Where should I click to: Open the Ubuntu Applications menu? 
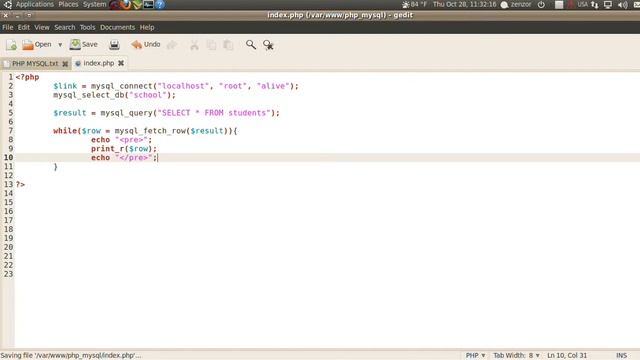[x=35, y=4]
